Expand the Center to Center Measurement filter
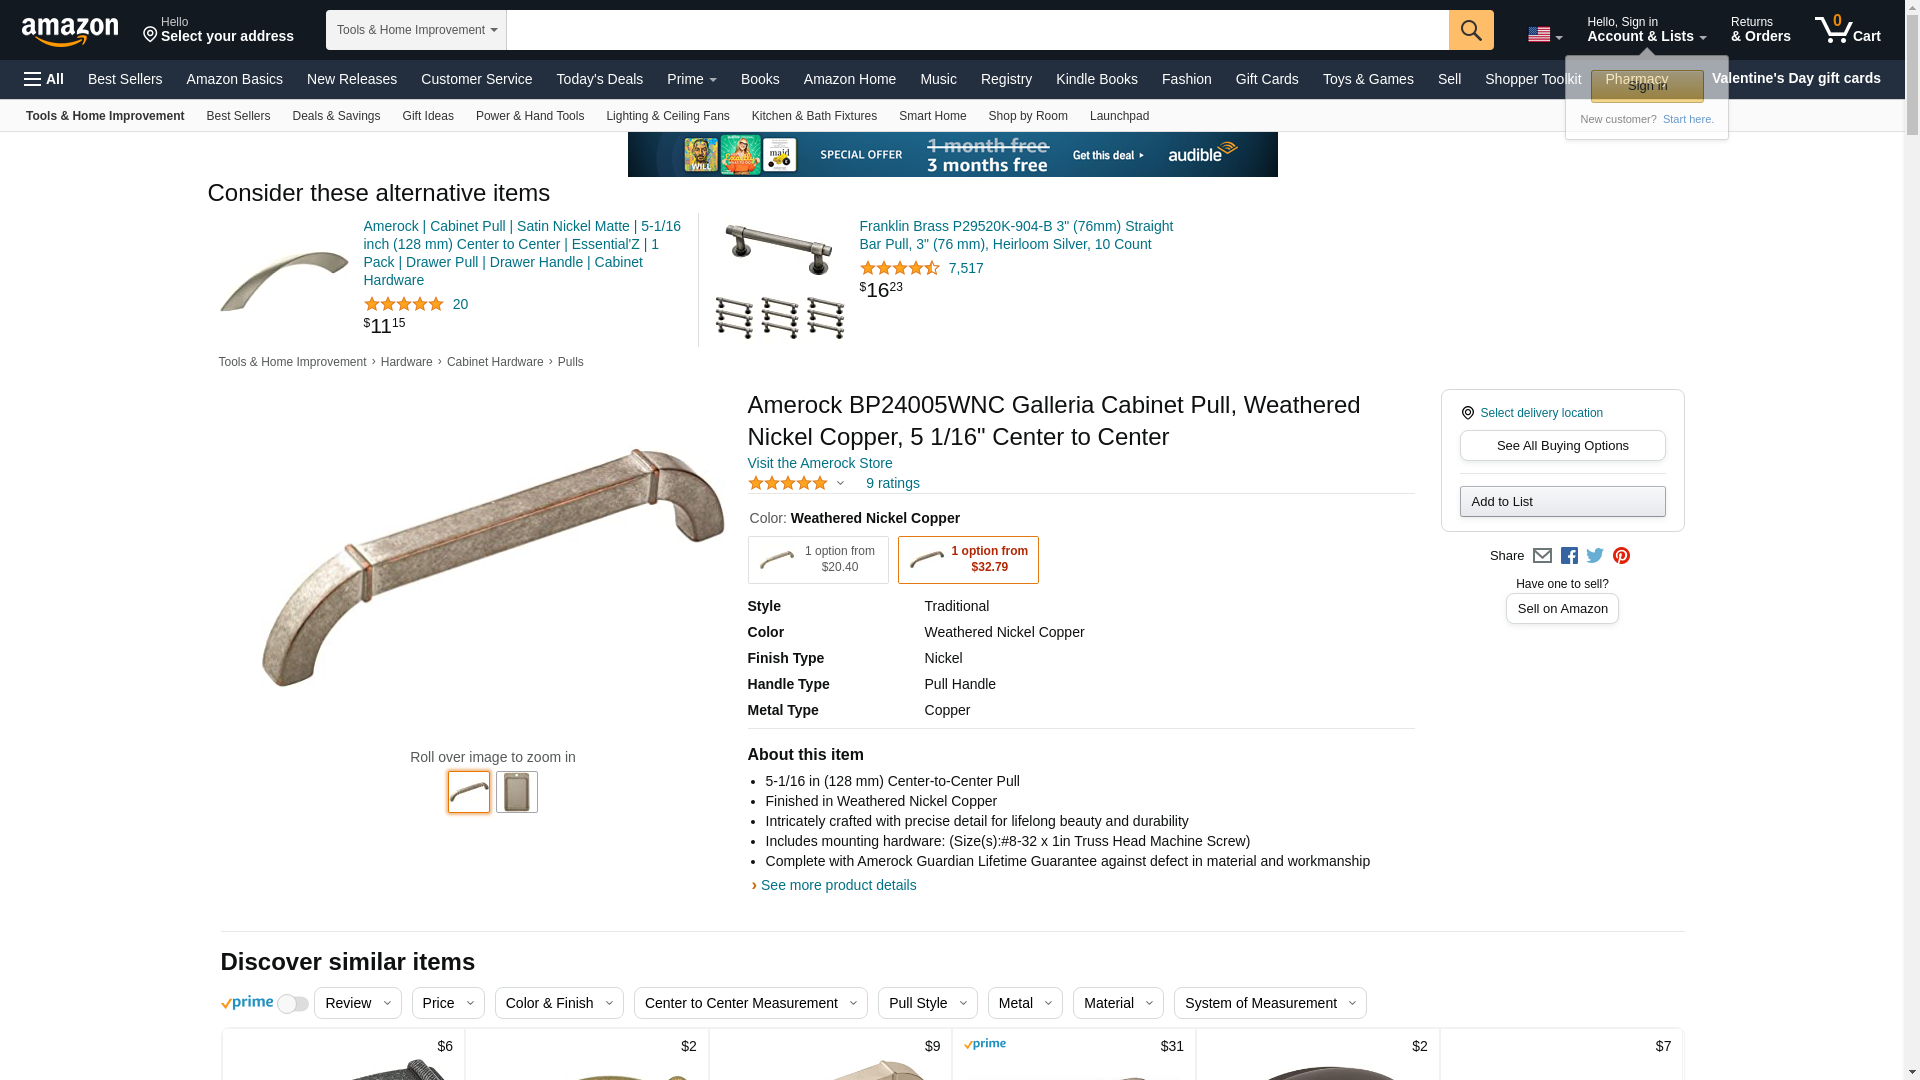 pyautogui.click(x=750, y=1003)
